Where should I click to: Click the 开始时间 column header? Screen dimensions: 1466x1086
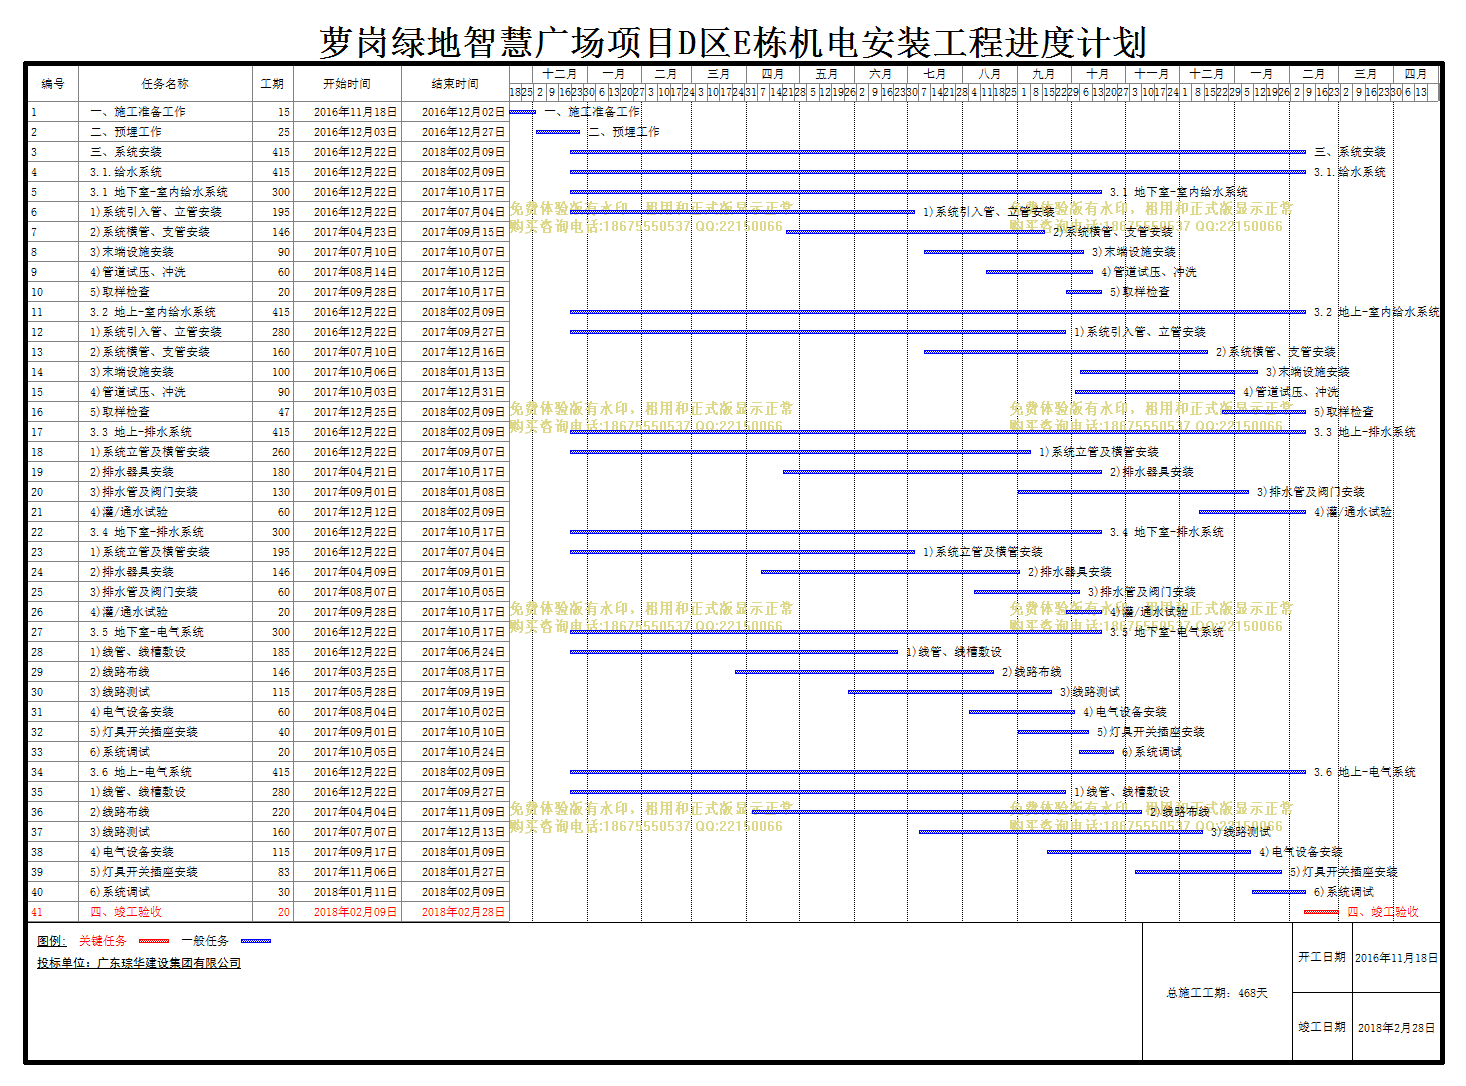click(348, 84)
